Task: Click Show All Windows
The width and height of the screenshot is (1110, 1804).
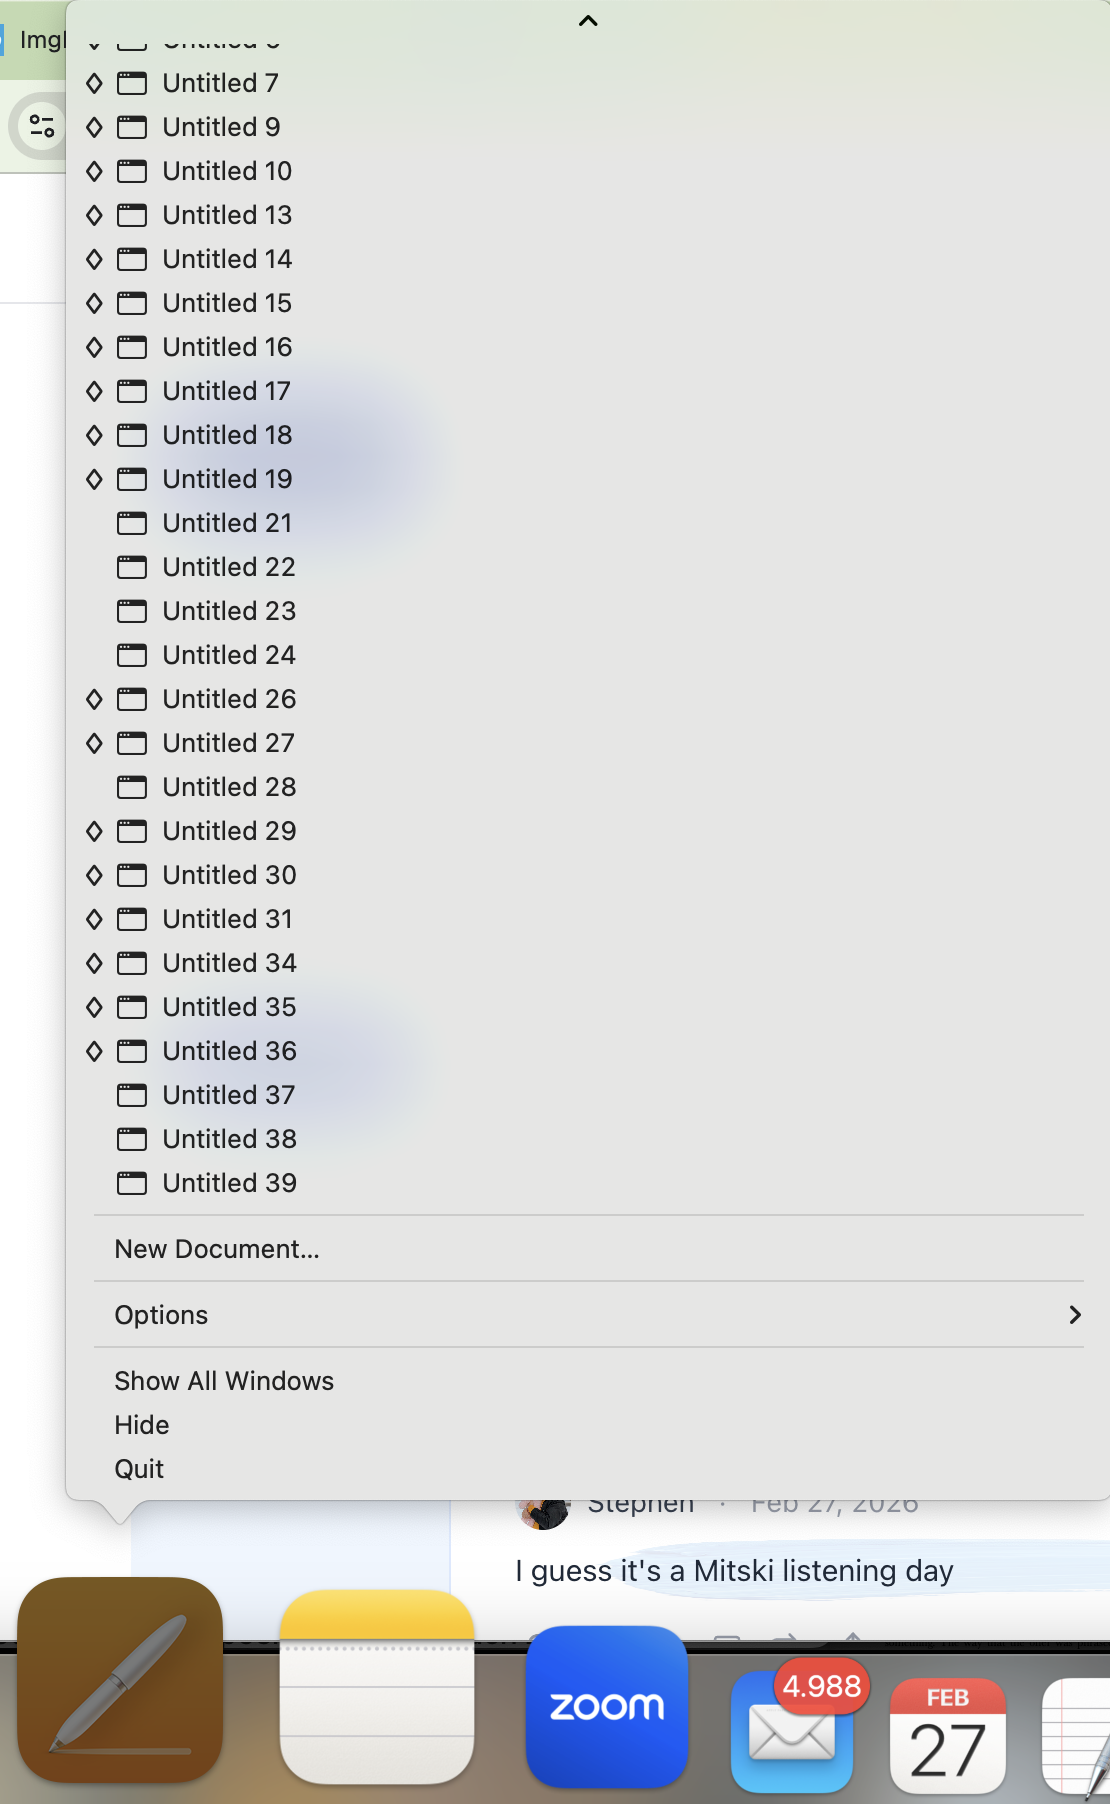Action: pyautogui.click(x=224, y=1381)
